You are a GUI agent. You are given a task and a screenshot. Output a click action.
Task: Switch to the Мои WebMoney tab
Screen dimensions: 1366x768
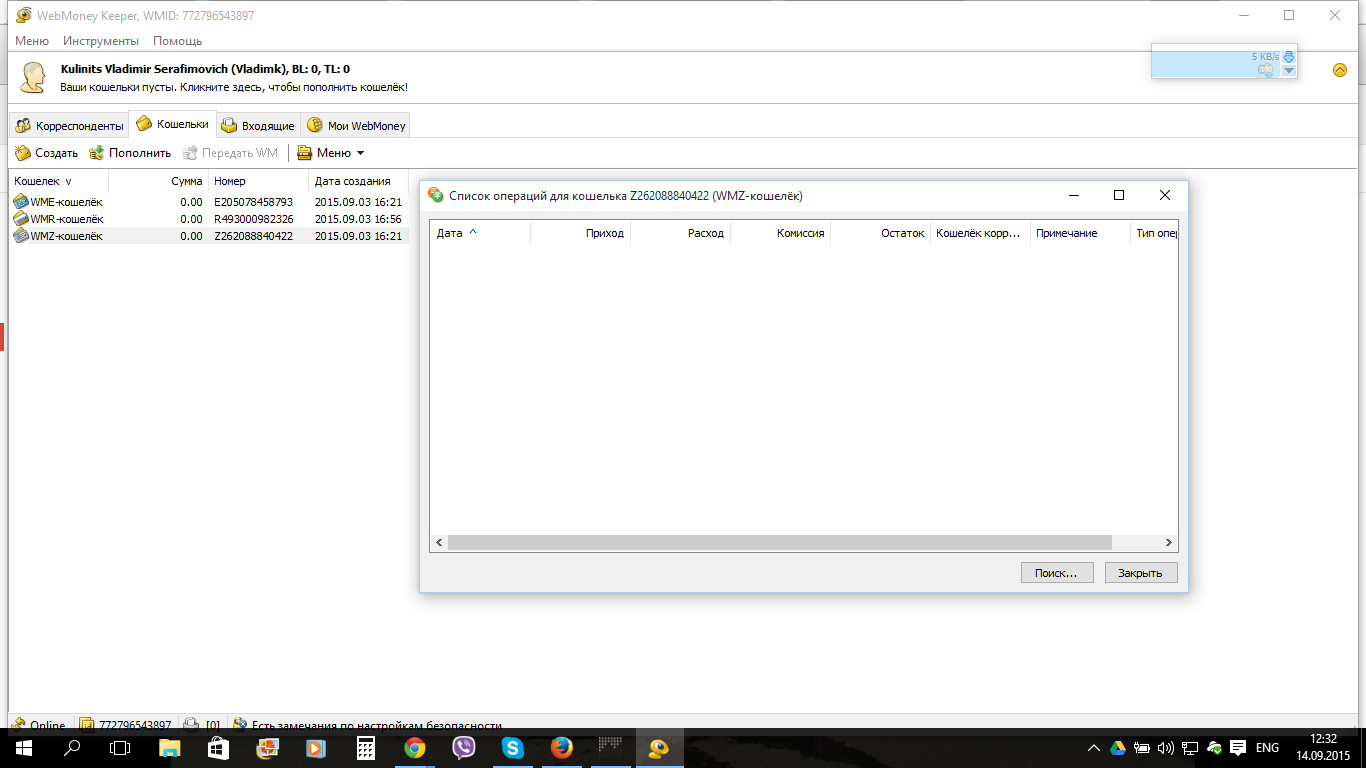(x=355, y=126)
